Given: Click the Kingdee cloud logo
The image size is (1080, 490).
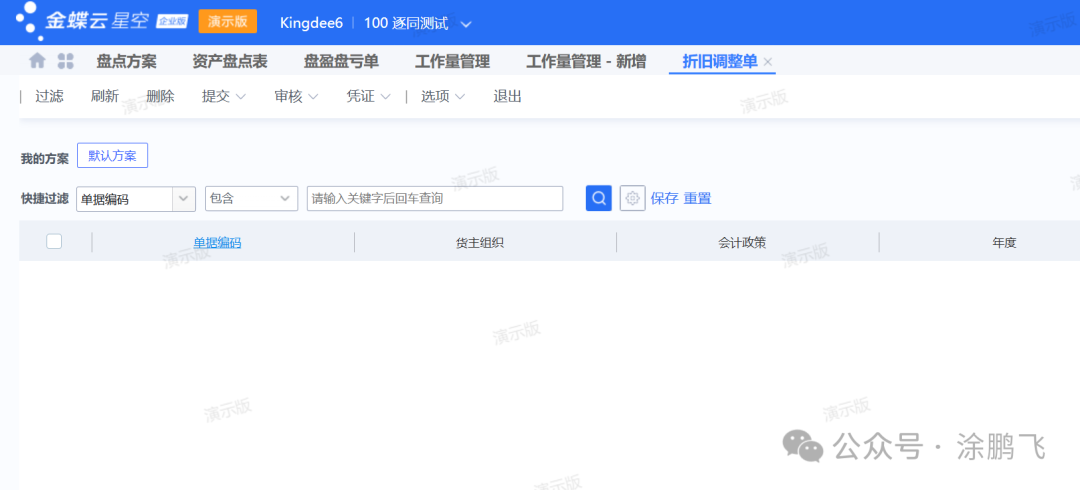Looking at the screenshot, I should 100,21.
